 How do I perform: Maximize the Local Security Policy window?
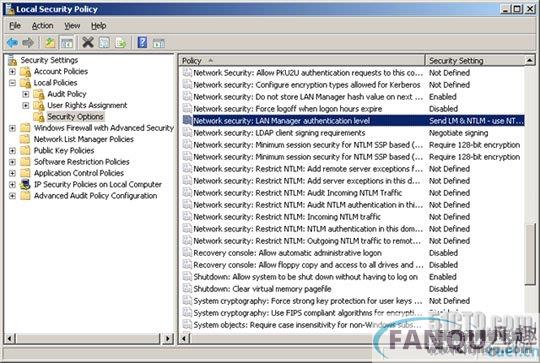tap(517, 9)
